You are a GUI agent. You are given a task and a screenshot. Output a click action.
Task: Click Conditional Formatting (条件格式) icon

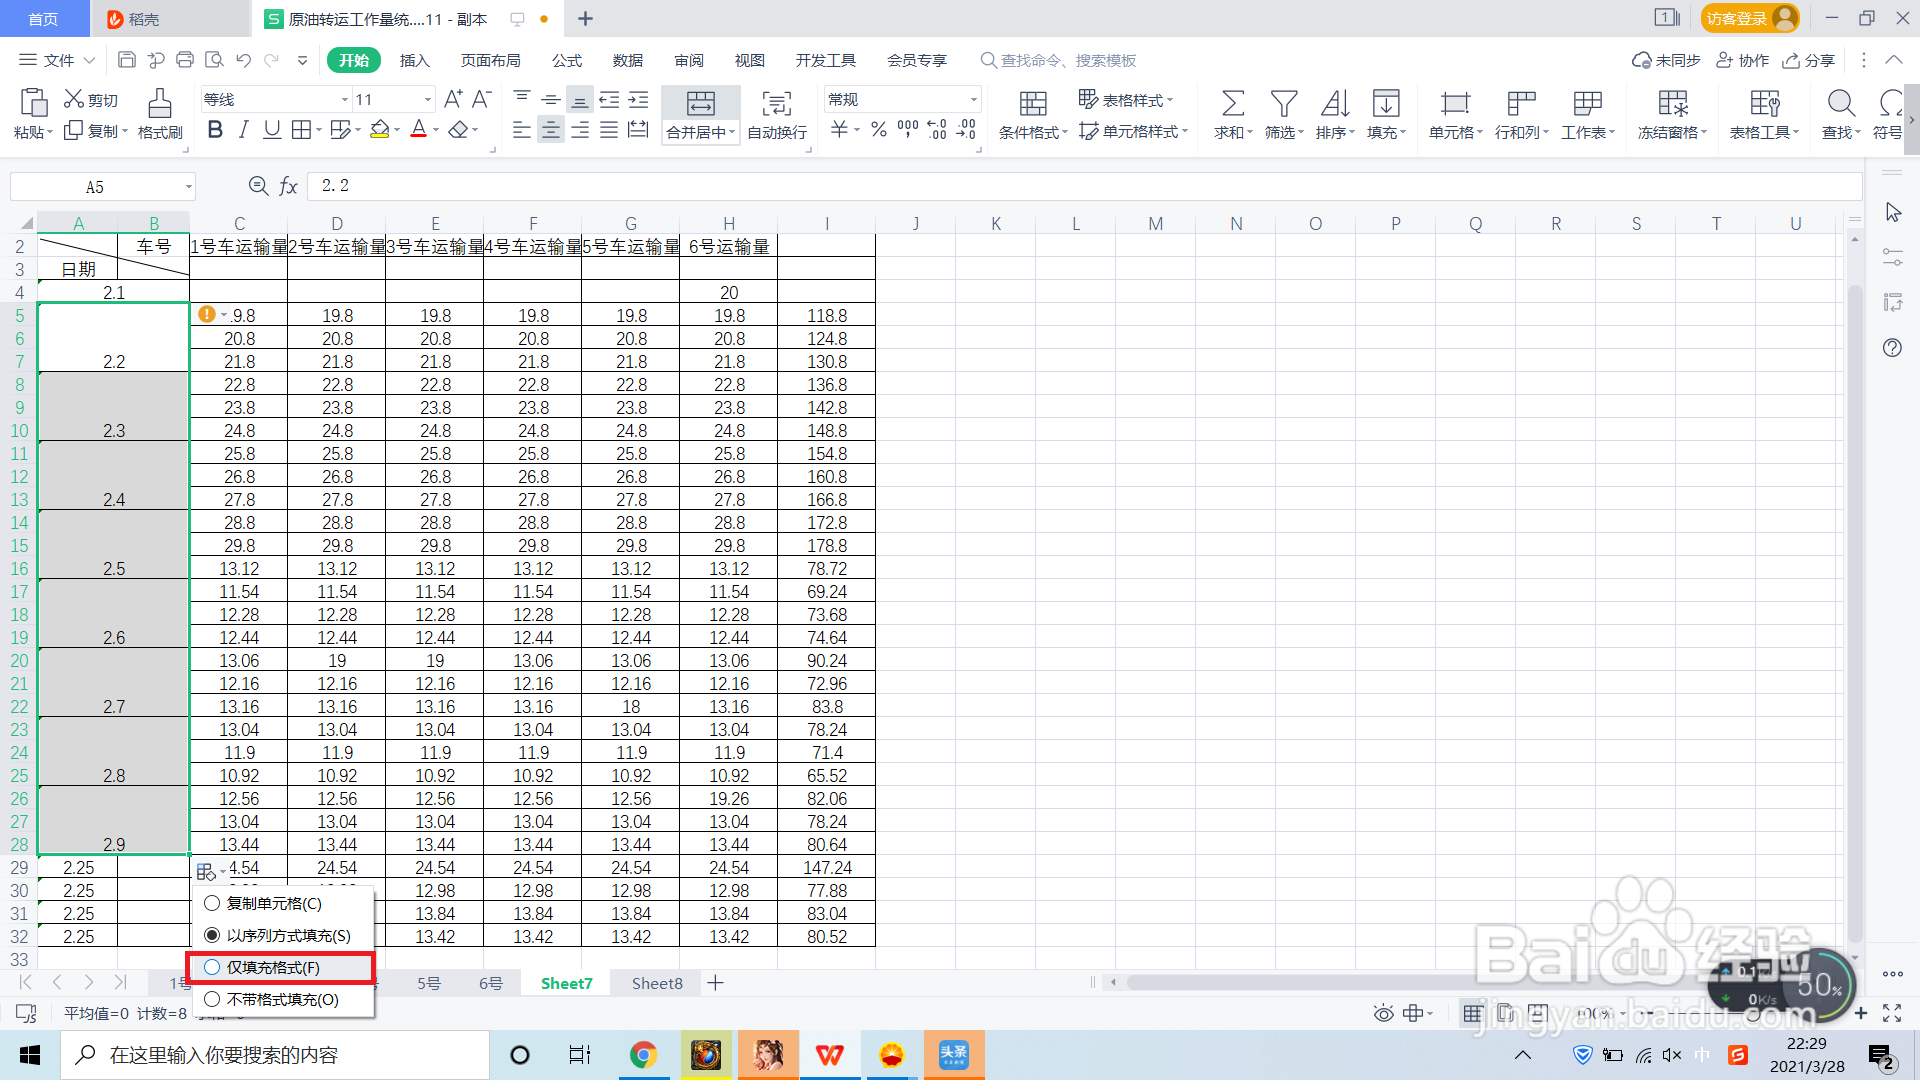(1032, 103)
